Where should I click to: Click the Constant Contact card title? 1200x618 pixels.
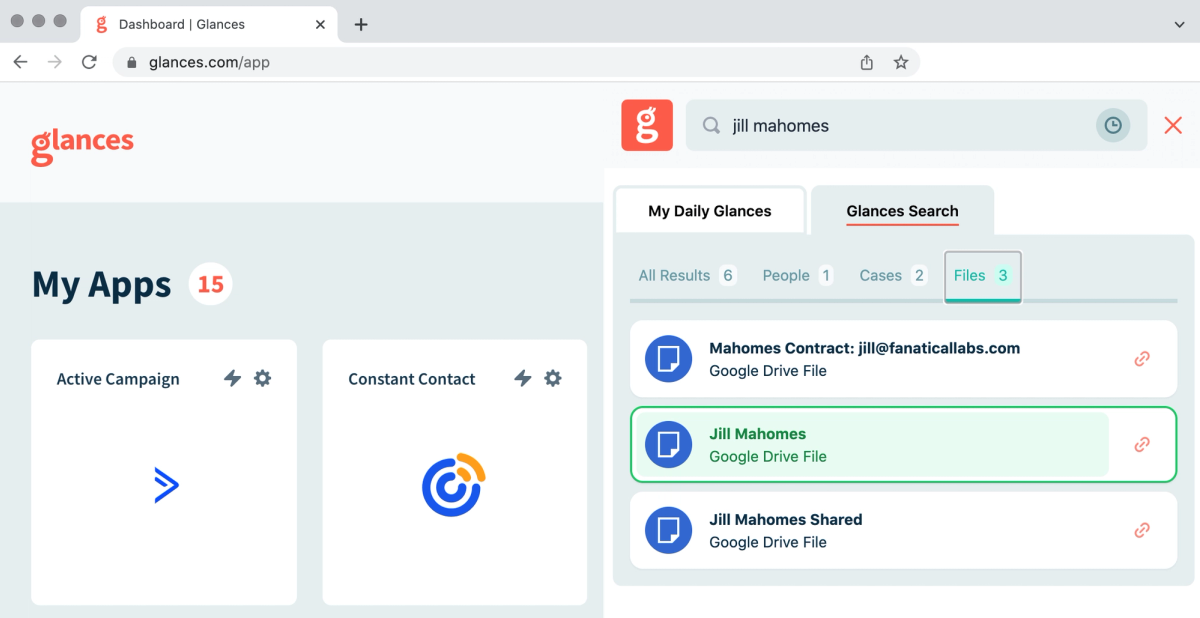tap(412, 379)
